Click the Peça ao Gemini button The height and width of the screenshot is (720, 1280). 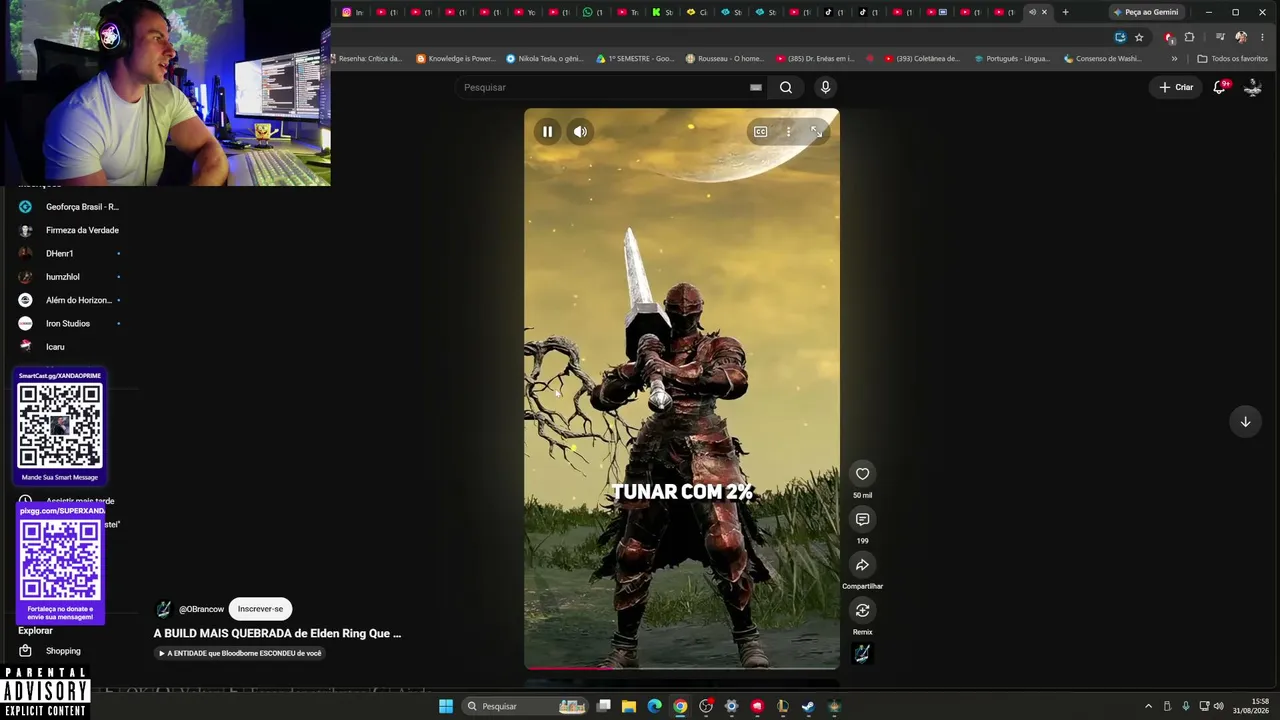[x=1147, y=12]
